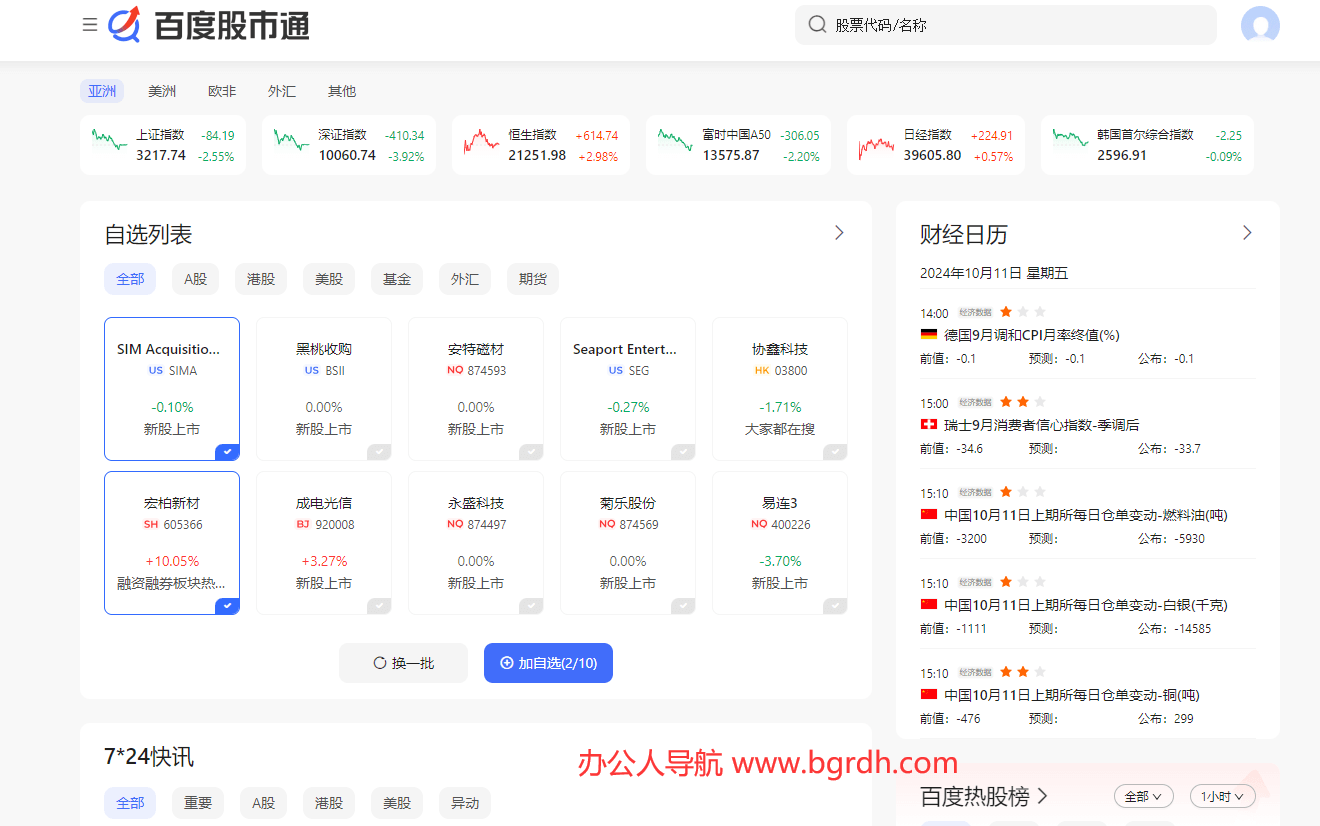
Task: Click the search magnifier icon
Action: [x=817, y=25]
